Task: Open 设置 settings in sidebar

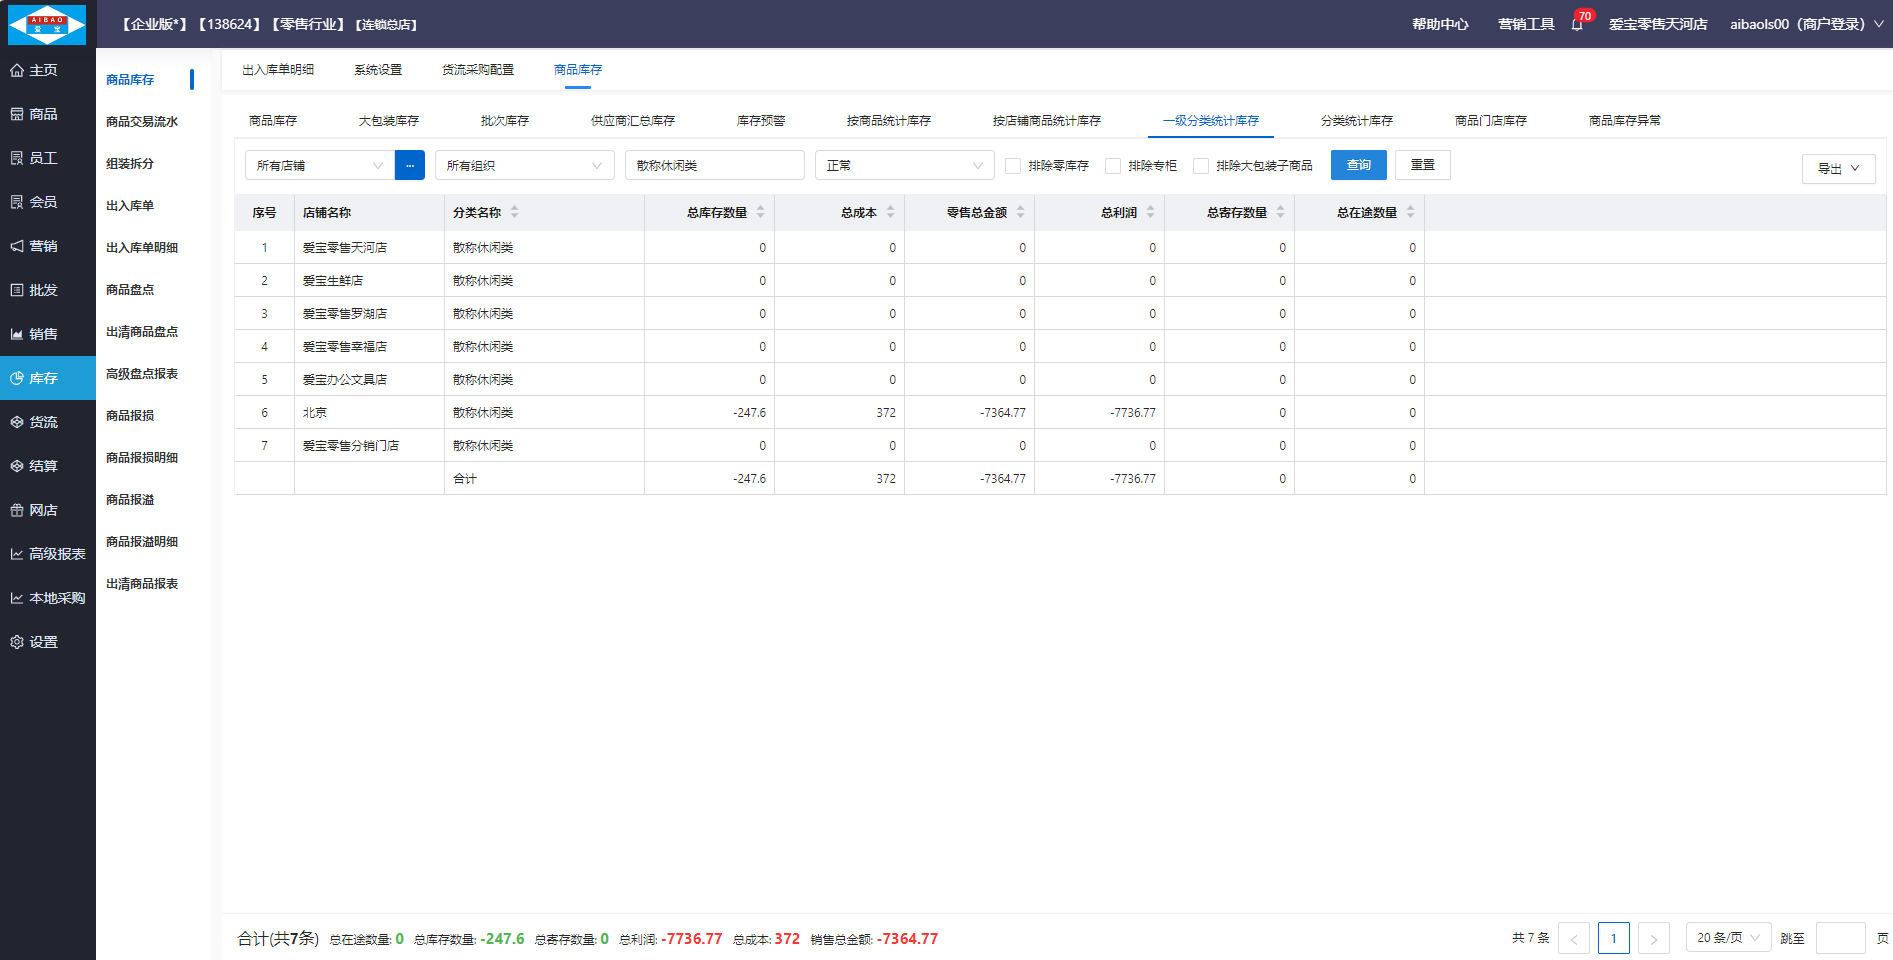Action: (48, 642)
